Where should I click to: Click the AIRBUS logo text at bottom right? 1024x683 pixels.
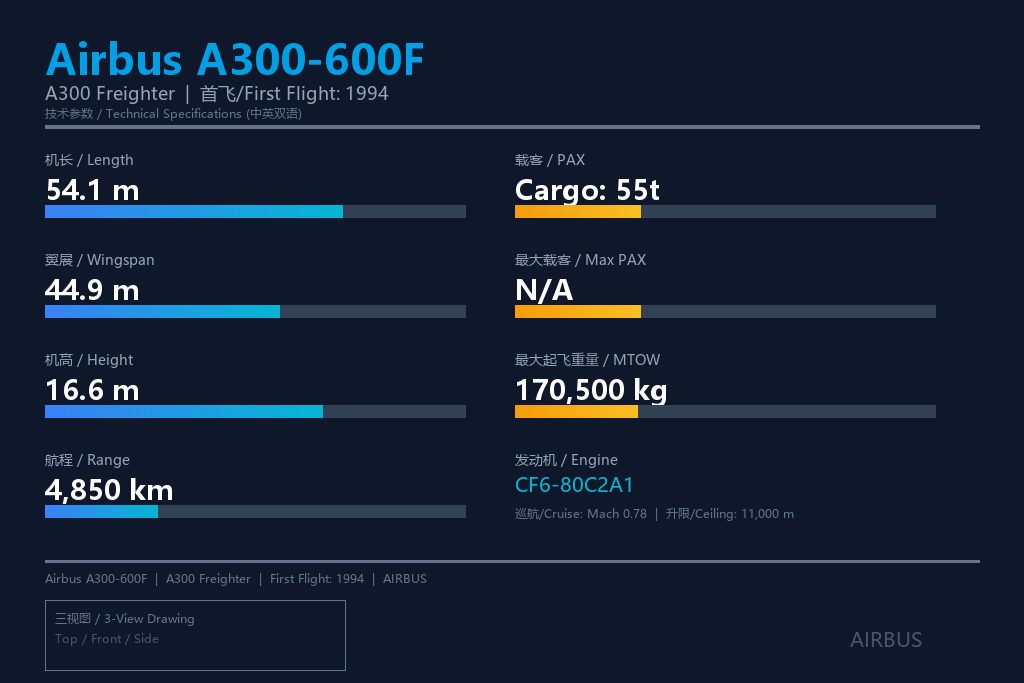tap(886, 640)
